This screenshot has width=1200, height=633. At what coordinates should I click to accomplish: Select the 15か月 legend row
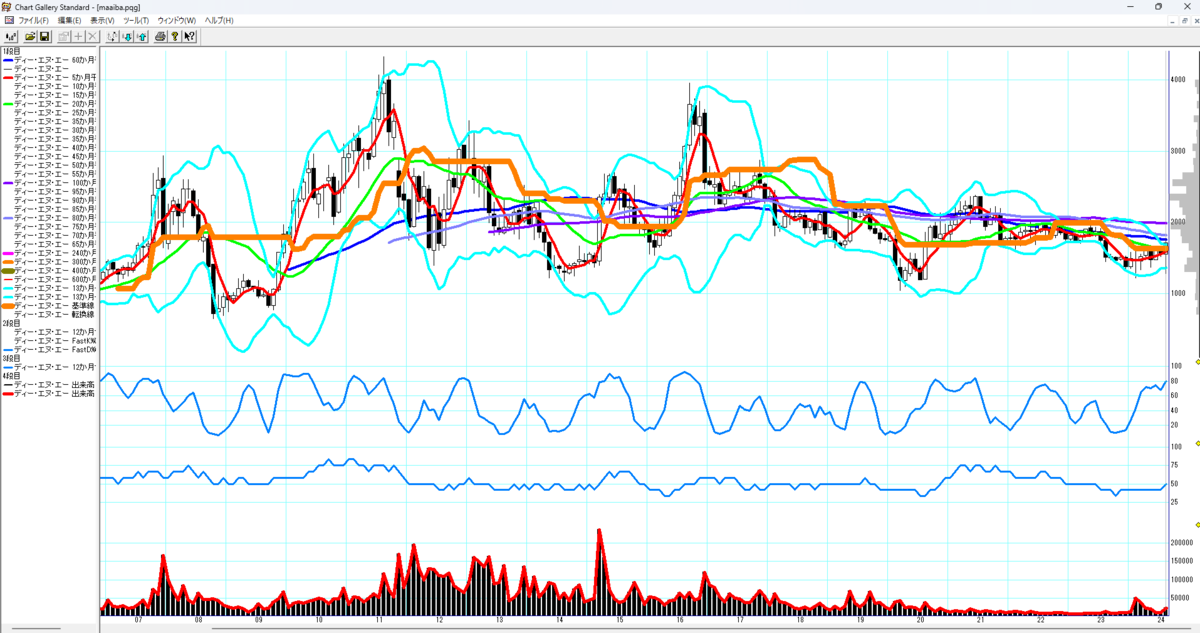click(55, 96)
